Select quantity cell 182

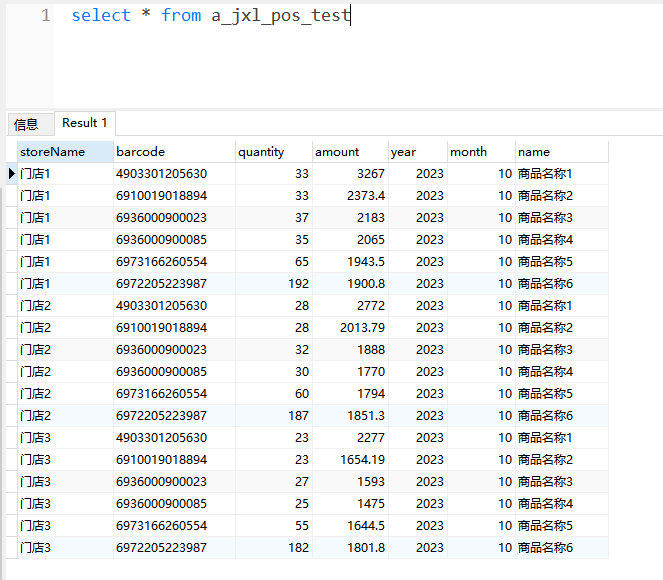tap(274, 547)
